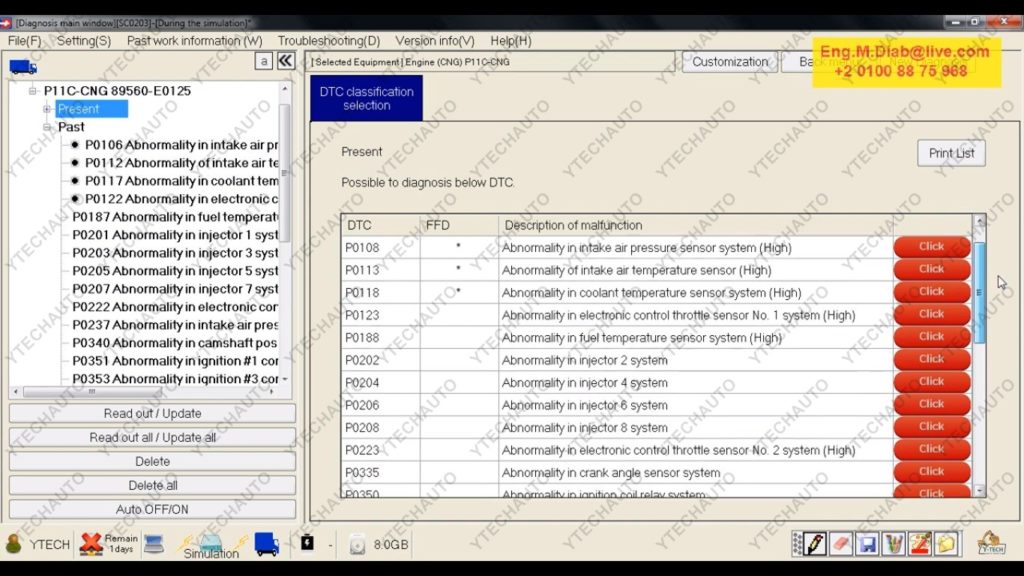Expand the Present tree node
This screenshot has height=576, width=1024.
(x=47, y=109)
